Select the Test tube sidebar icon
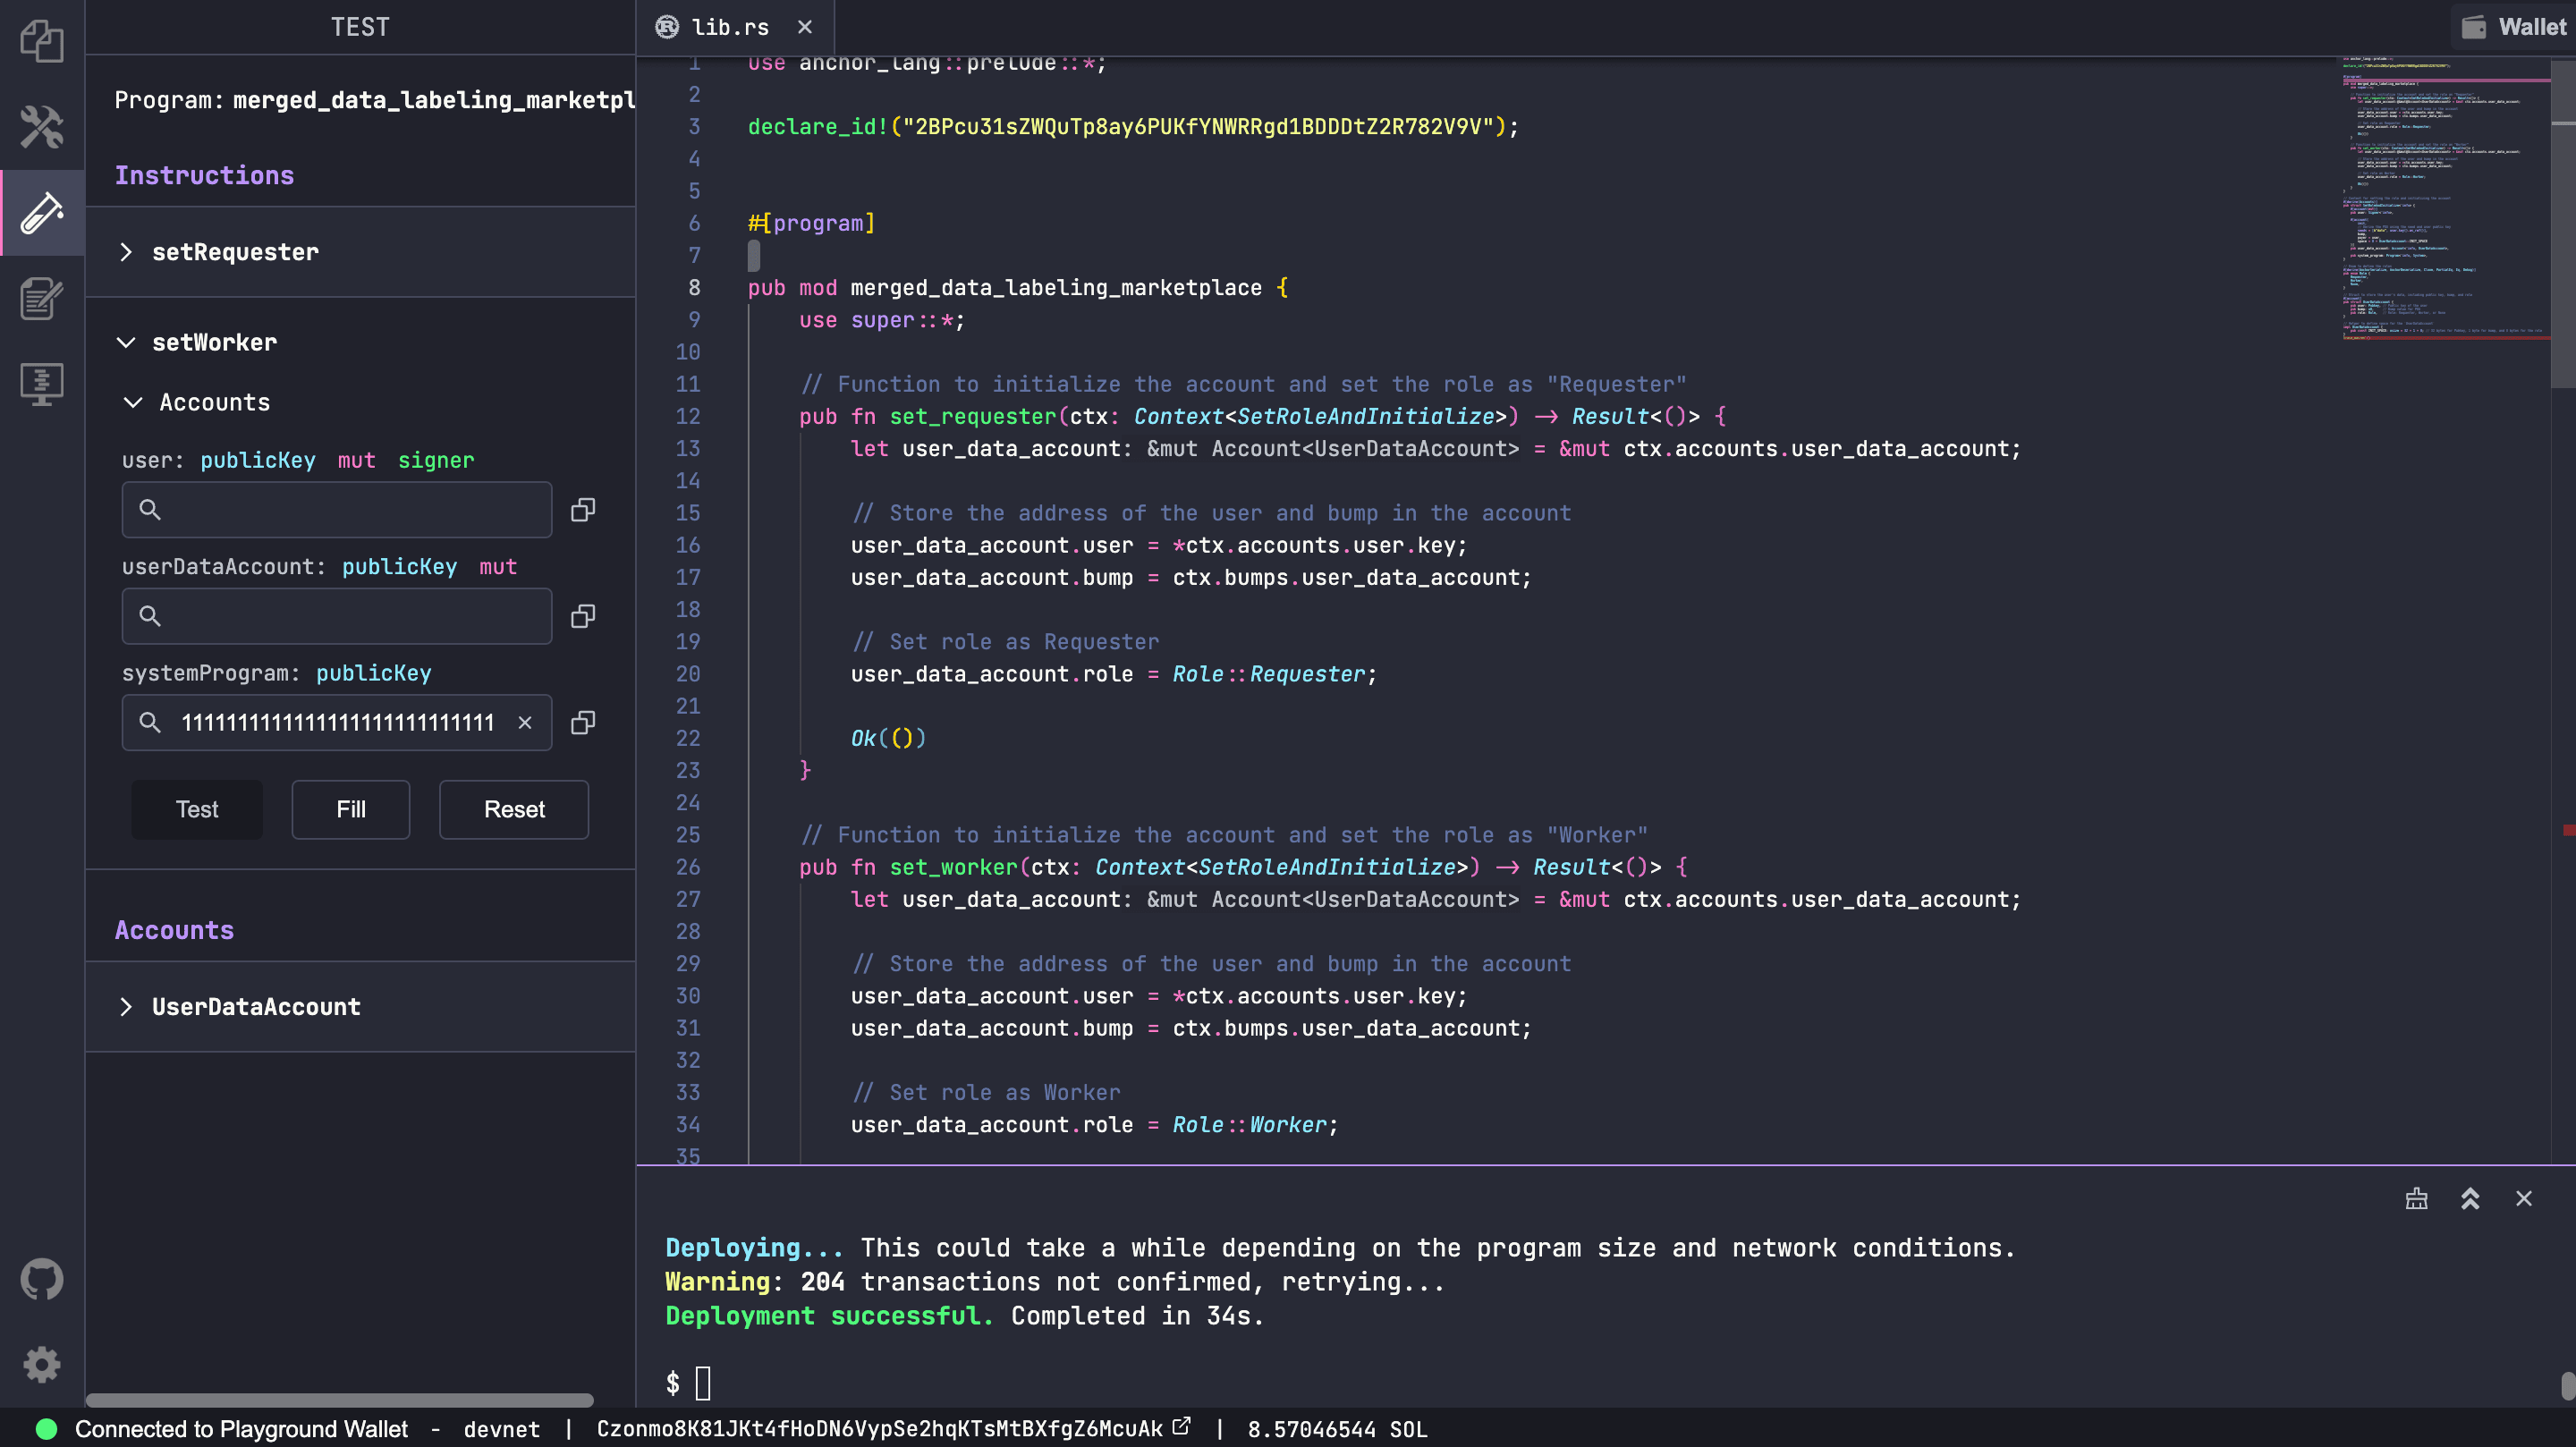This screenshot has height=1447, width=2576. click(x=42, y=213)
